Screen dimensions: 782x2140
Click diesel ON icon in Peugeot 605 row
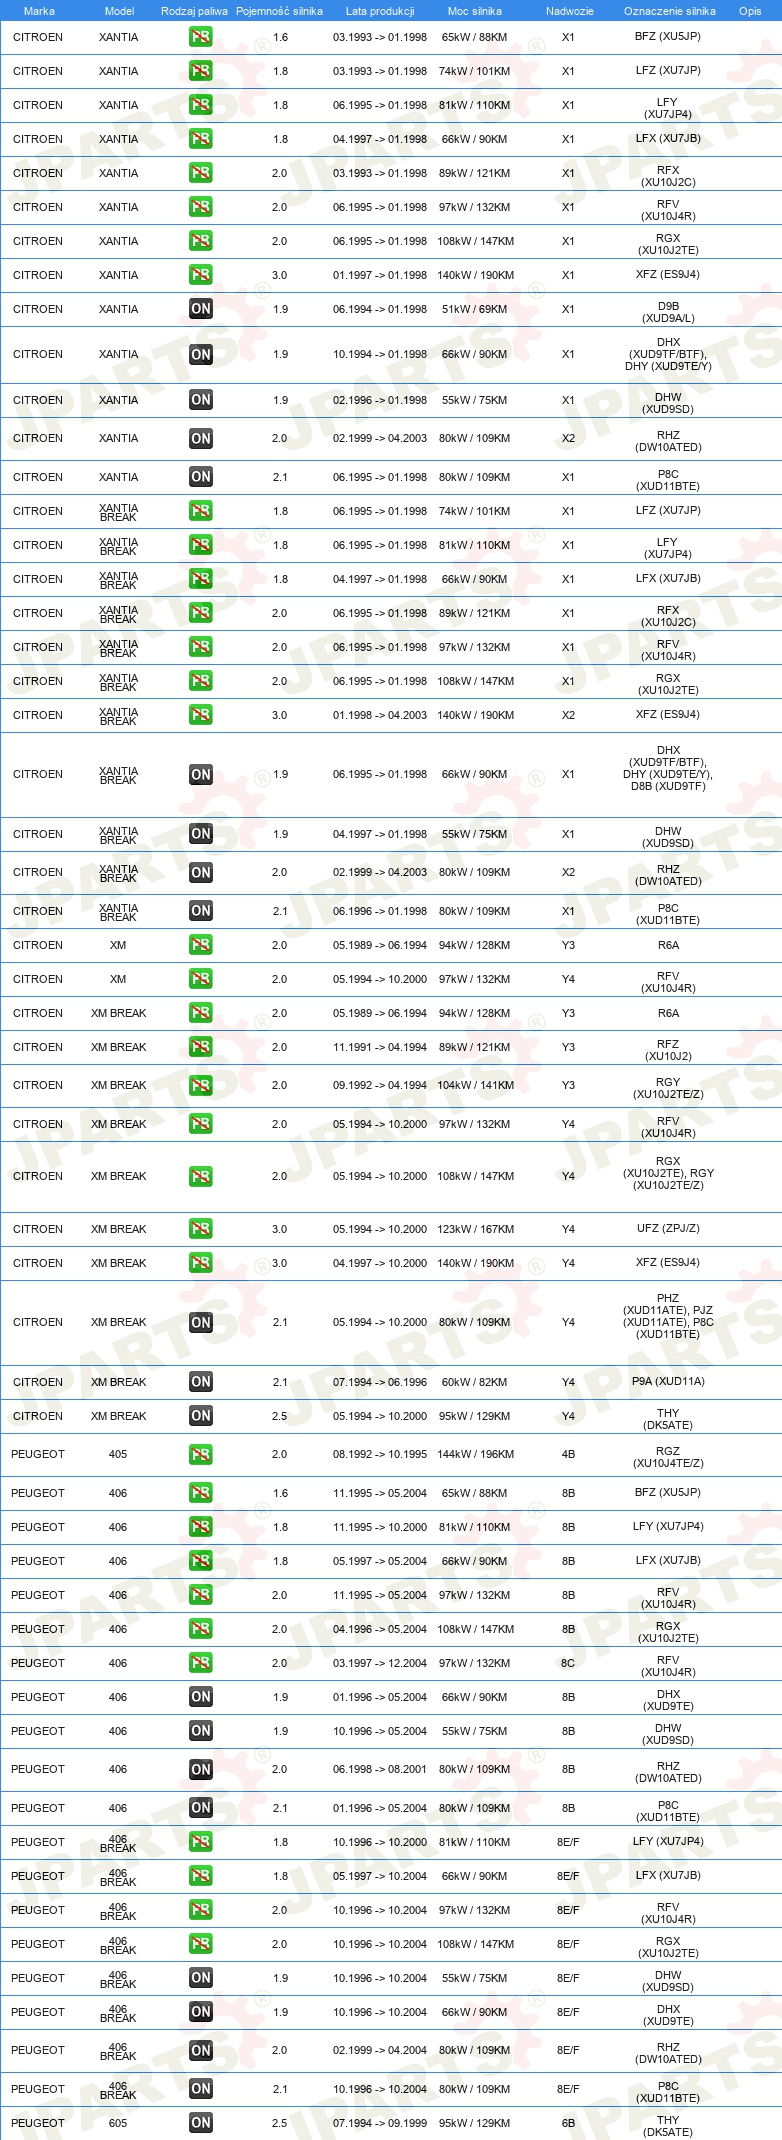click(x=201, y=2123)
